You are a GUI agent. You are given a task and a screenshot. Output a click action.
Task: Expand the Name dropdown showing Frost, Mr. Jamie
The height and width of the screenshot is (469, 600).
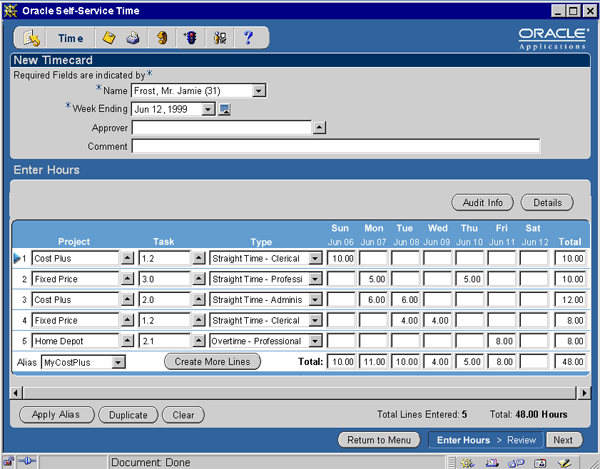pos(259,91)
